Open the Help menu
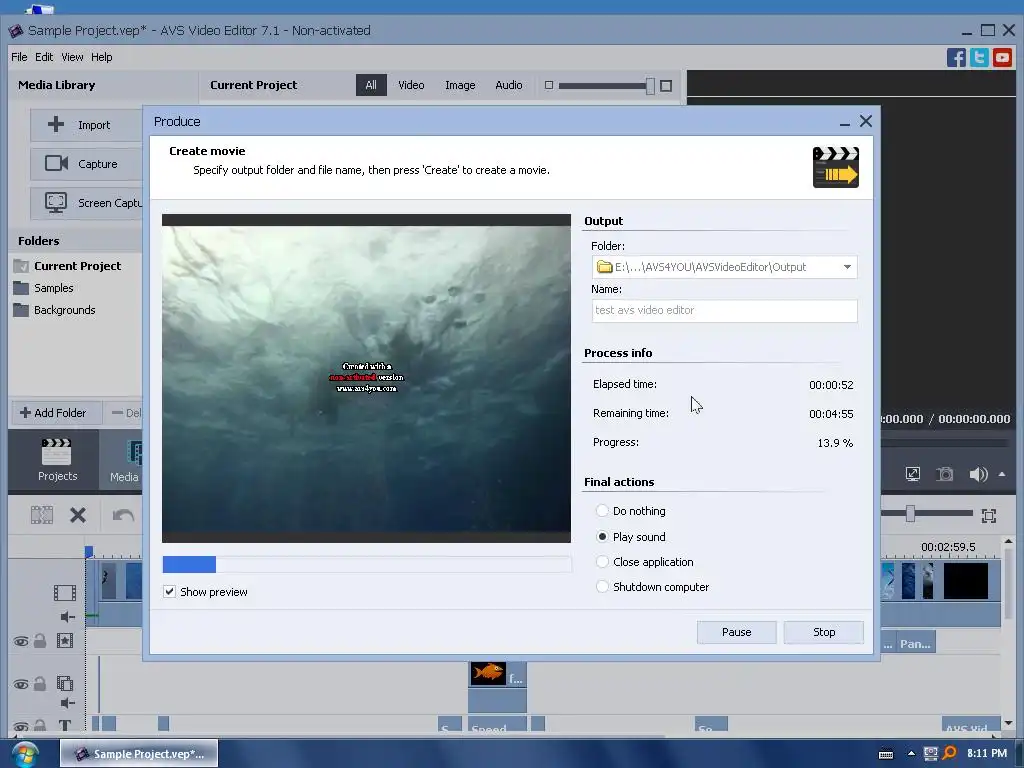This screenshot has width=1024, height=768. click(x=101, y=57)
